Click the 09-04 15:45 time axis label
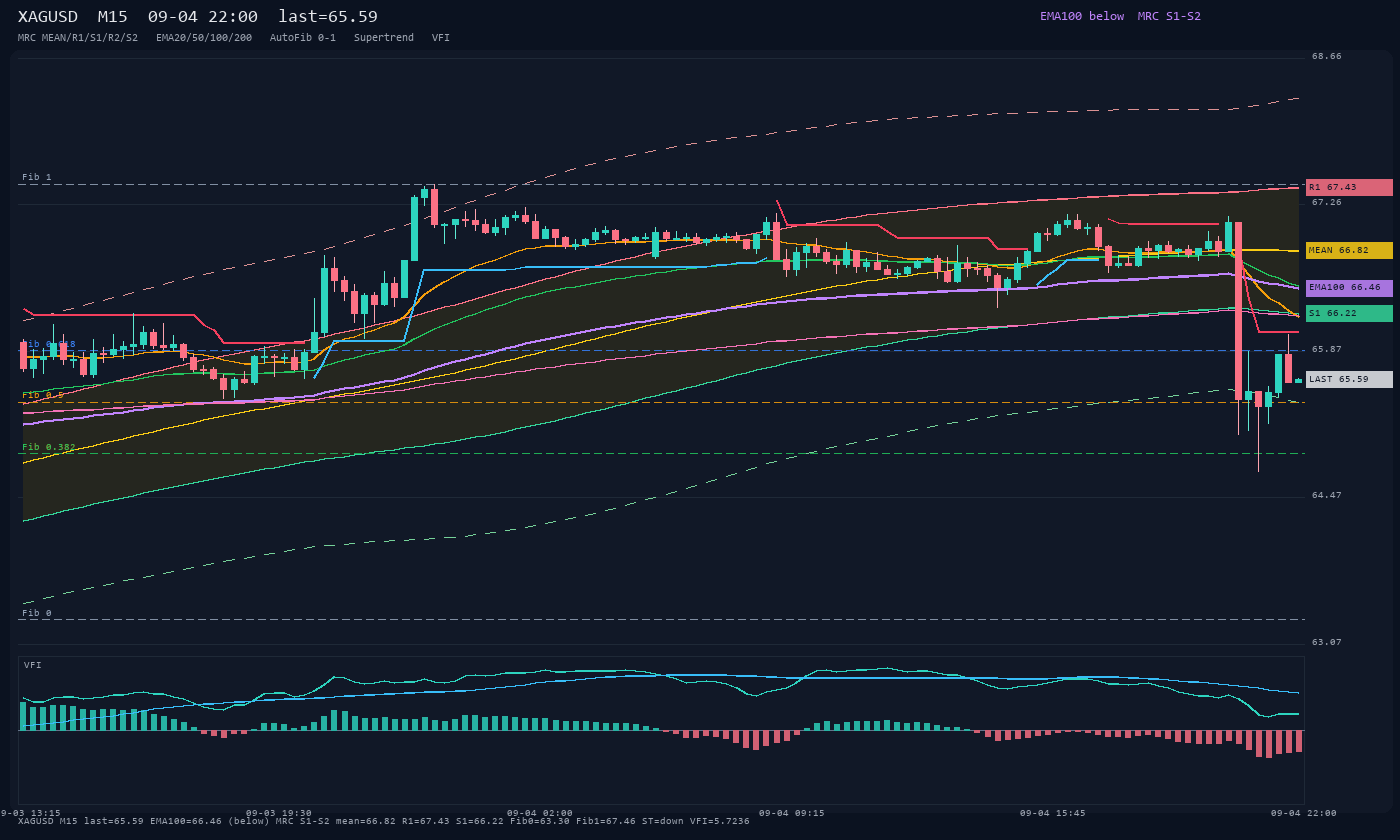 1053,813
